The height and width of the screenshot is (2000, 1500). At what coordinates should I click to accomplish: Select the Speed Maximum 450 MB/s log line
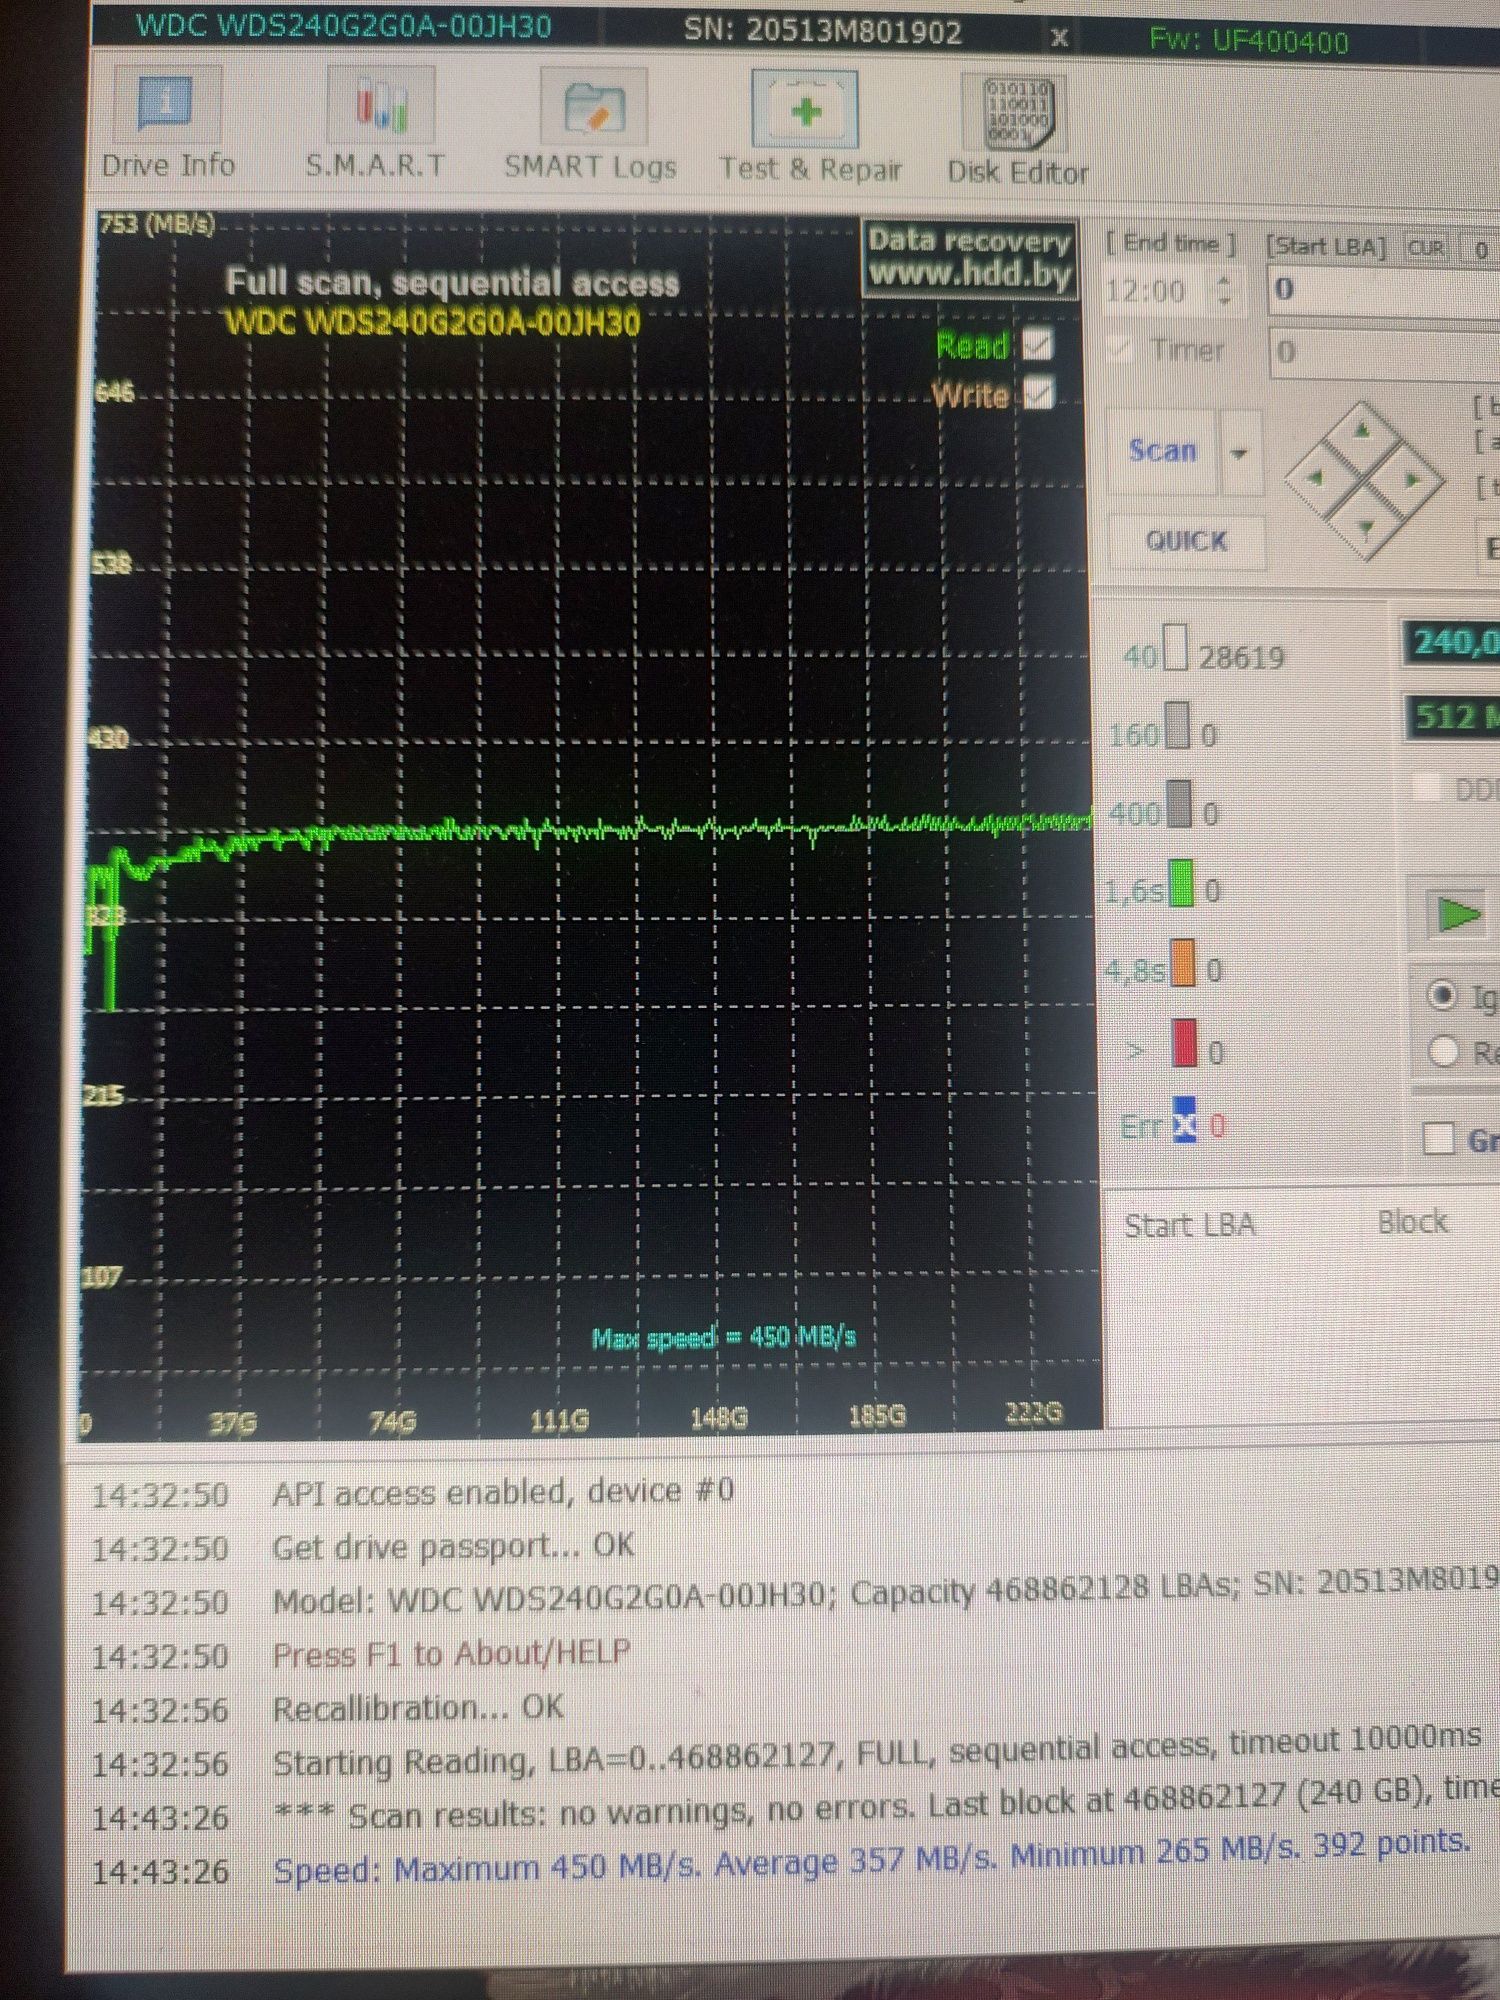871,1858
